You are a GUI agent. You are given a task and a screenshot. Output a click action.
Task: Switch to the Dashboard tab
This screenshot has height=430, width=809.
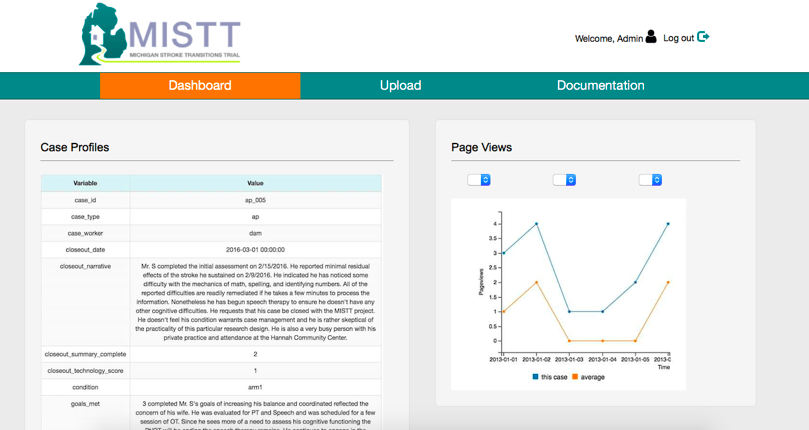(200, 86)
